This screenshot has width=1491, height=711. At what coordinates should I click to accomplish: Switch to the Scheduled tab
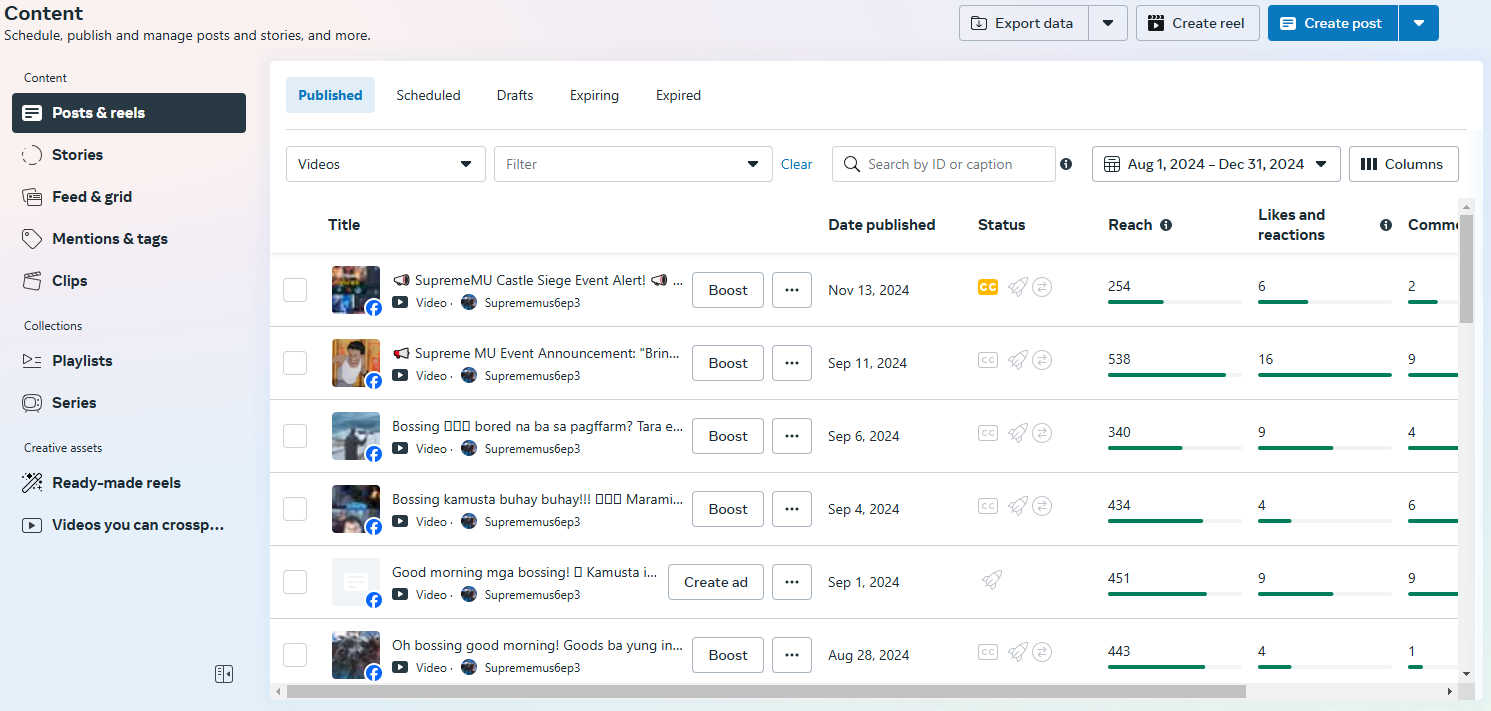coord(428,95)
